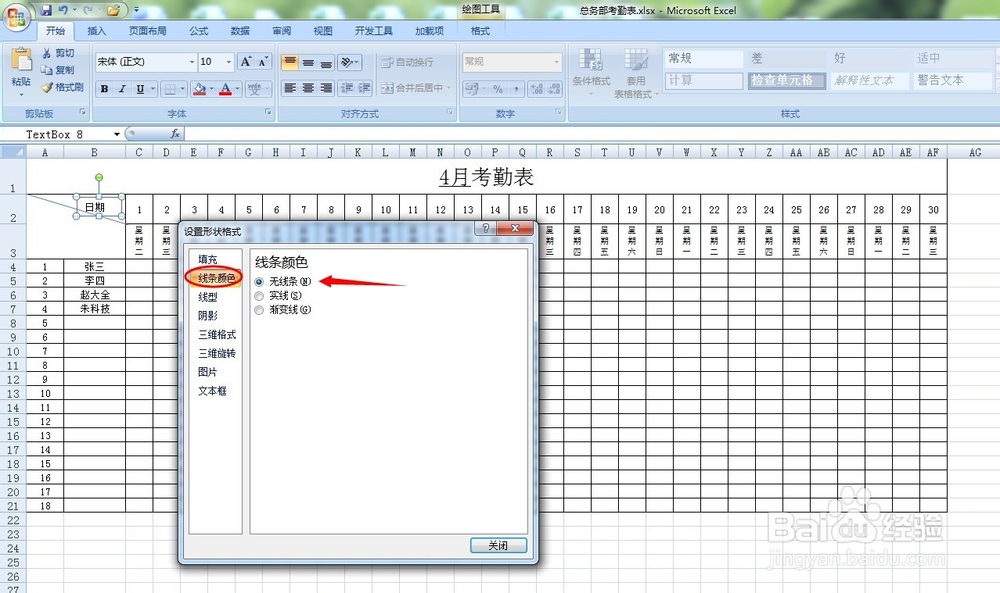The height and width of the screenshot is (593, 1000).
Task: Click the select-all corner of the sheet
Action: (x=13, y=152)
